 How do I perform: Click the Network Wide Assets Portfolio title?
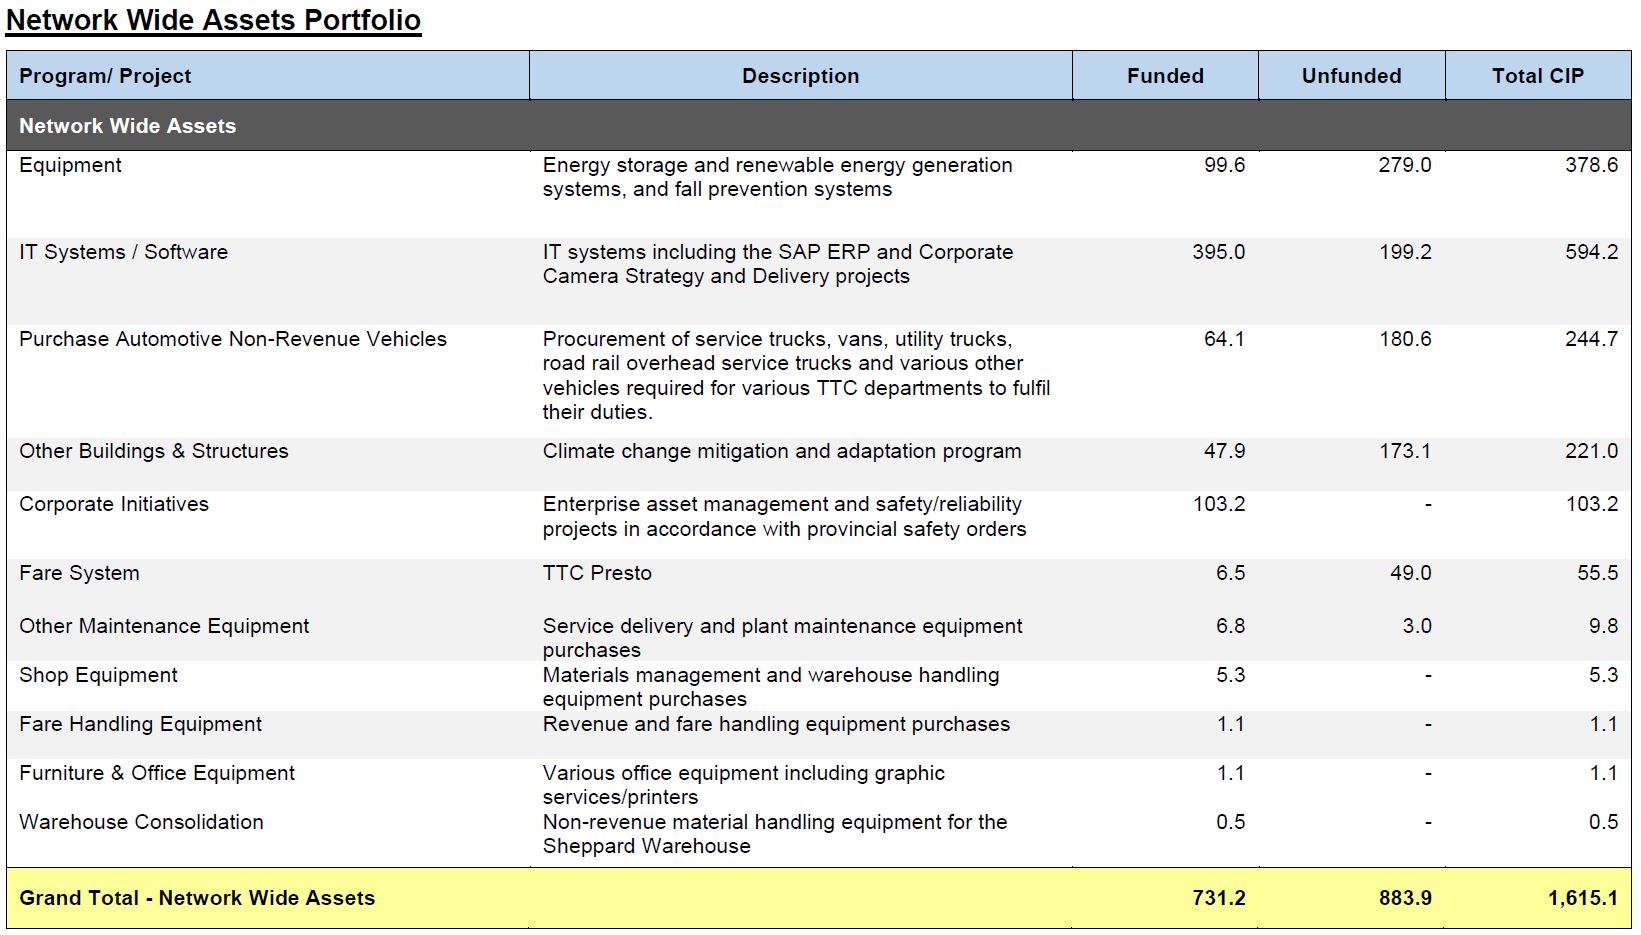tap(213, 21)
